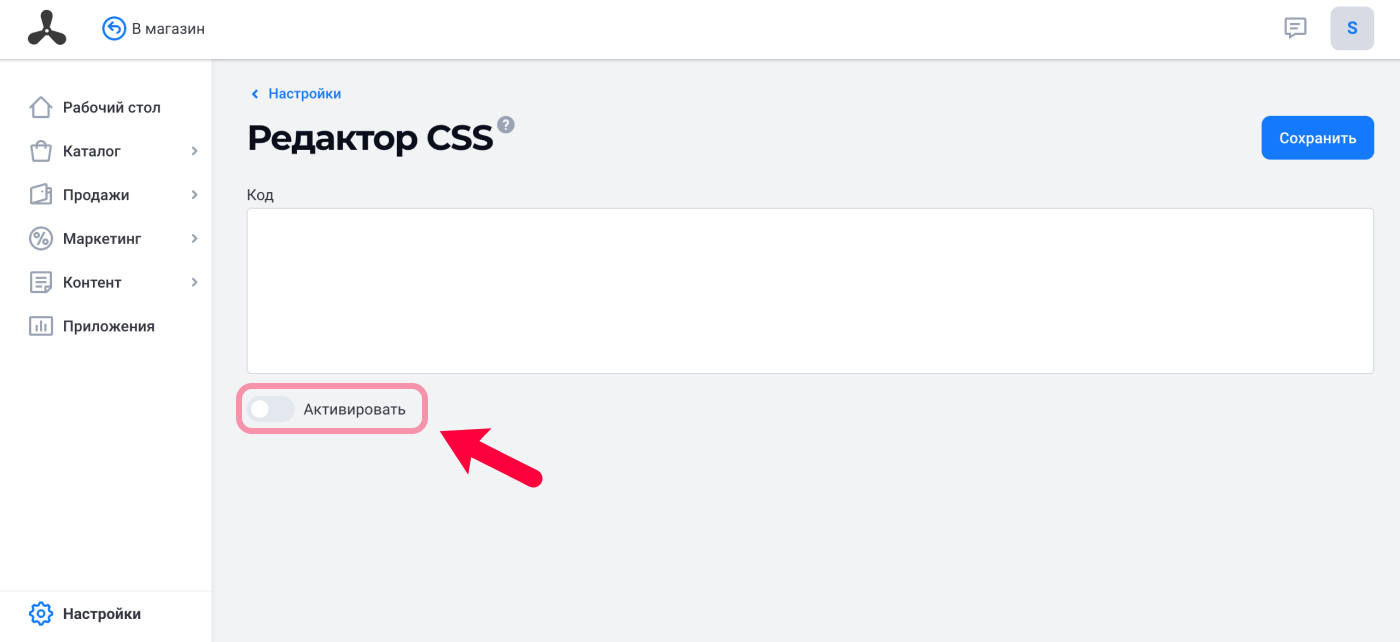The image size is (1400, 642).
Task: Open the chat messages icon
Action: point(1295,28)
